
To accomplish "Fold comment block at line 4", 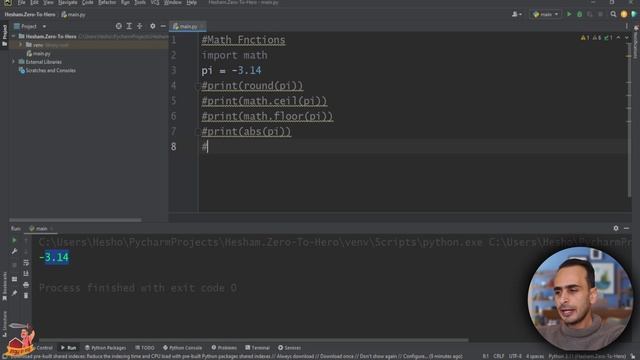I will (198, 86).
